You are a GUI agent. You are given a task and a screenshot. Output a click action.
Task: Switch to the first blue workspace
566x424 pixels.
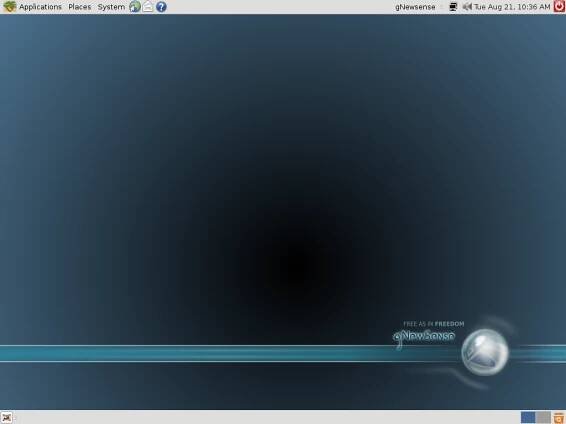(x=528, y=418)
